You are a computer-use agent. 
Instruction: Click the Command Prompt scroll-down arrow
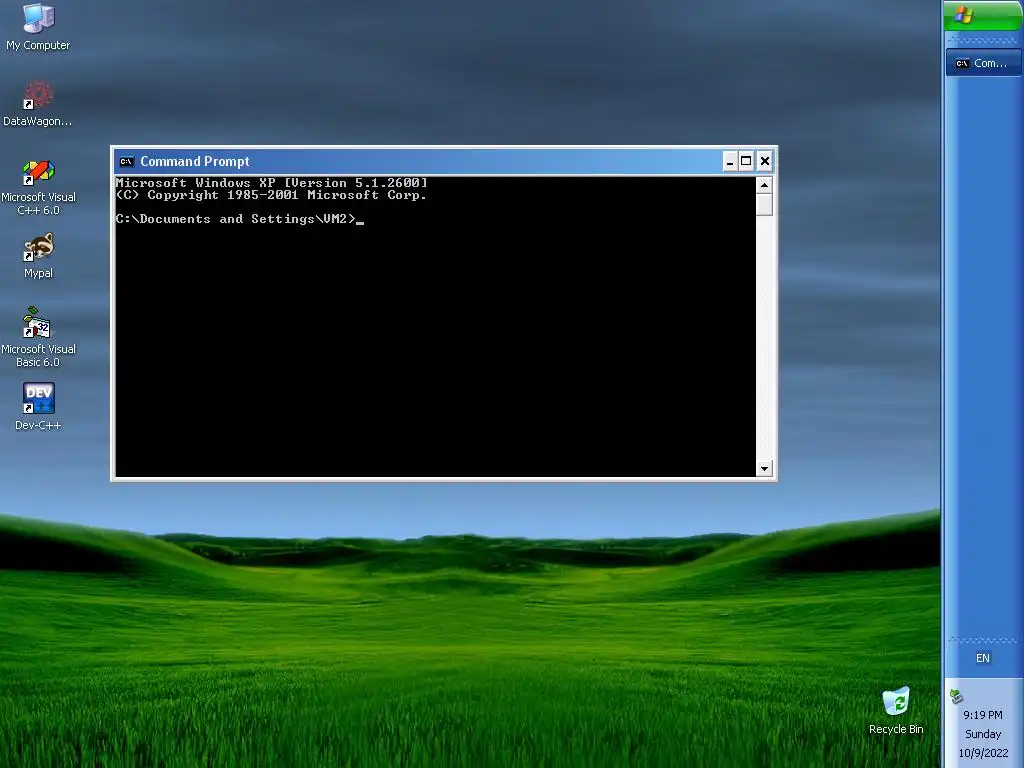click(x=764, y=468)
